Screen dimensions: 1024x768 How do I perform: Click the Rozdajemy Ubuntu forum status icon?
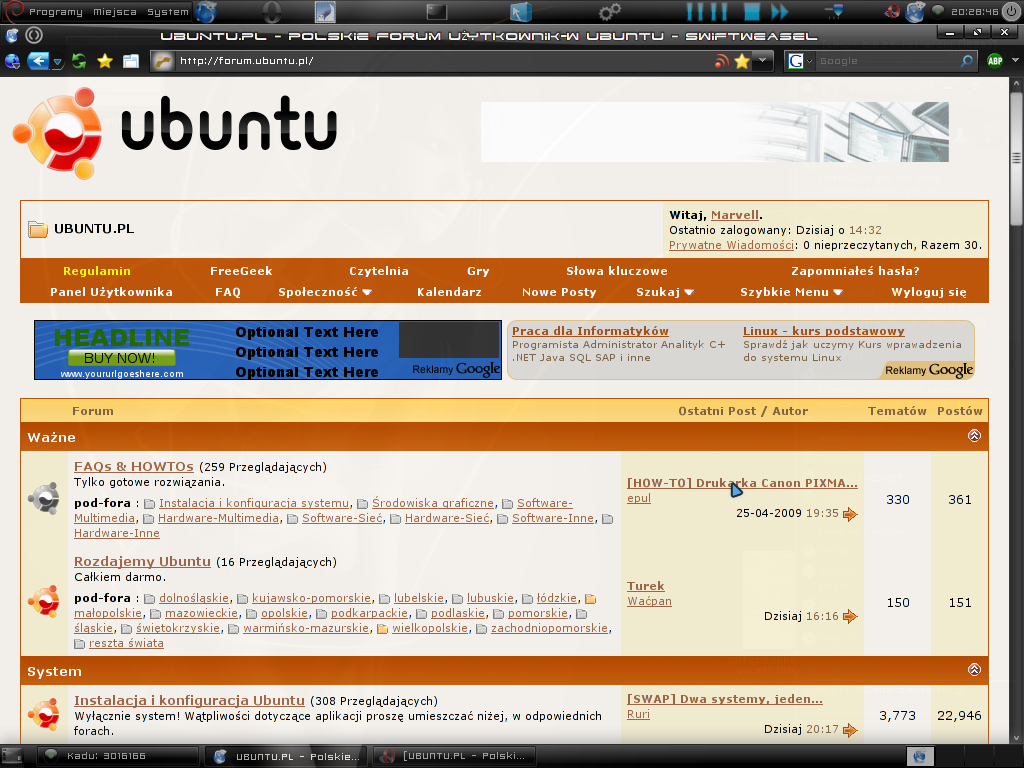(x=44, y=601)
